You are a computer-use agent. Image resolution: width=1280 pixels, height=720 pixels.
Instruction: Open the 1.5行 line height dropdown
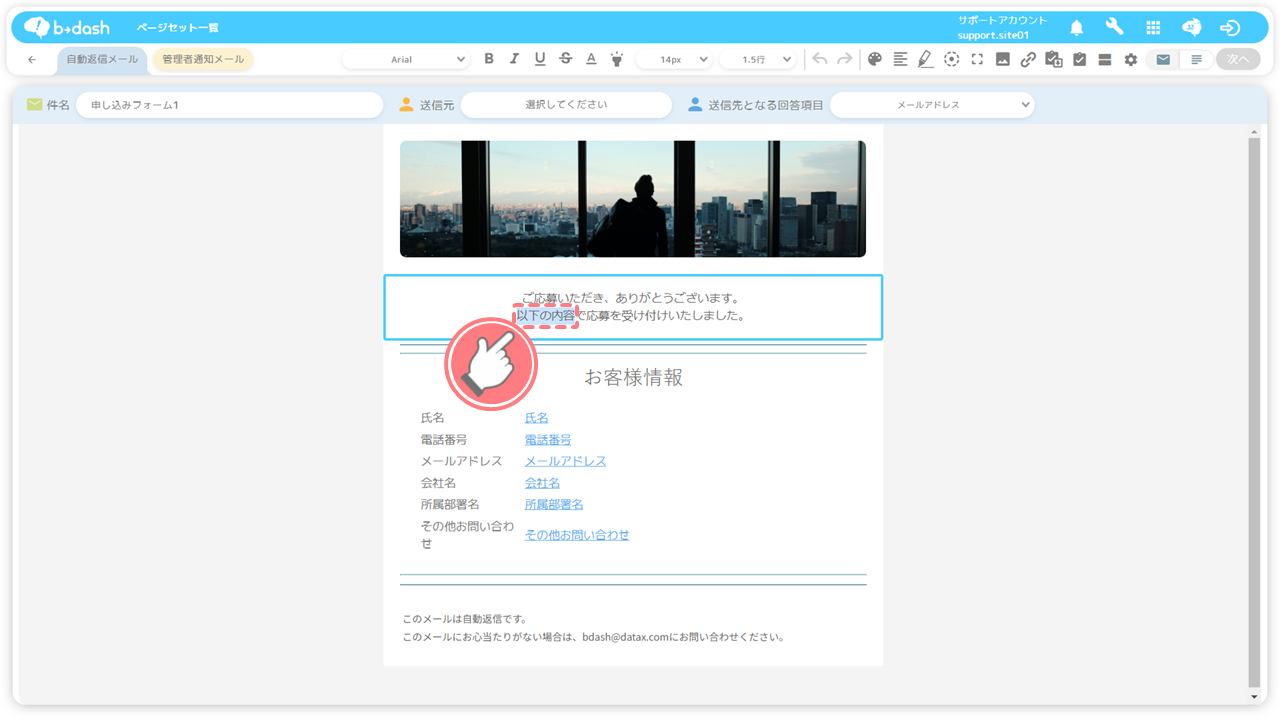click(x=757, y=59)
